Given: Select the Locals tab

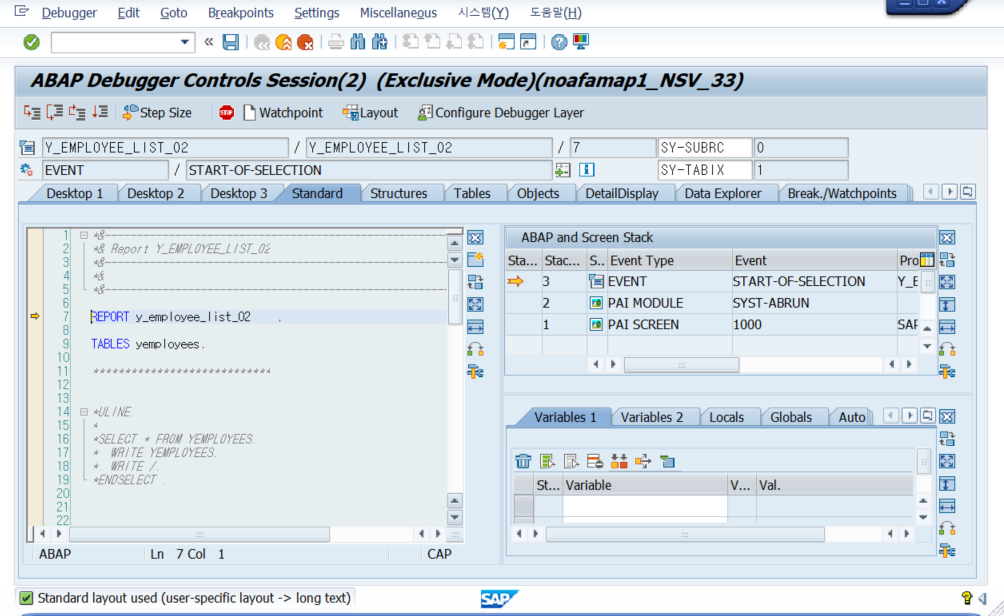Looking at the screenshot, I should pyautogui.click(x=726, y=417).
